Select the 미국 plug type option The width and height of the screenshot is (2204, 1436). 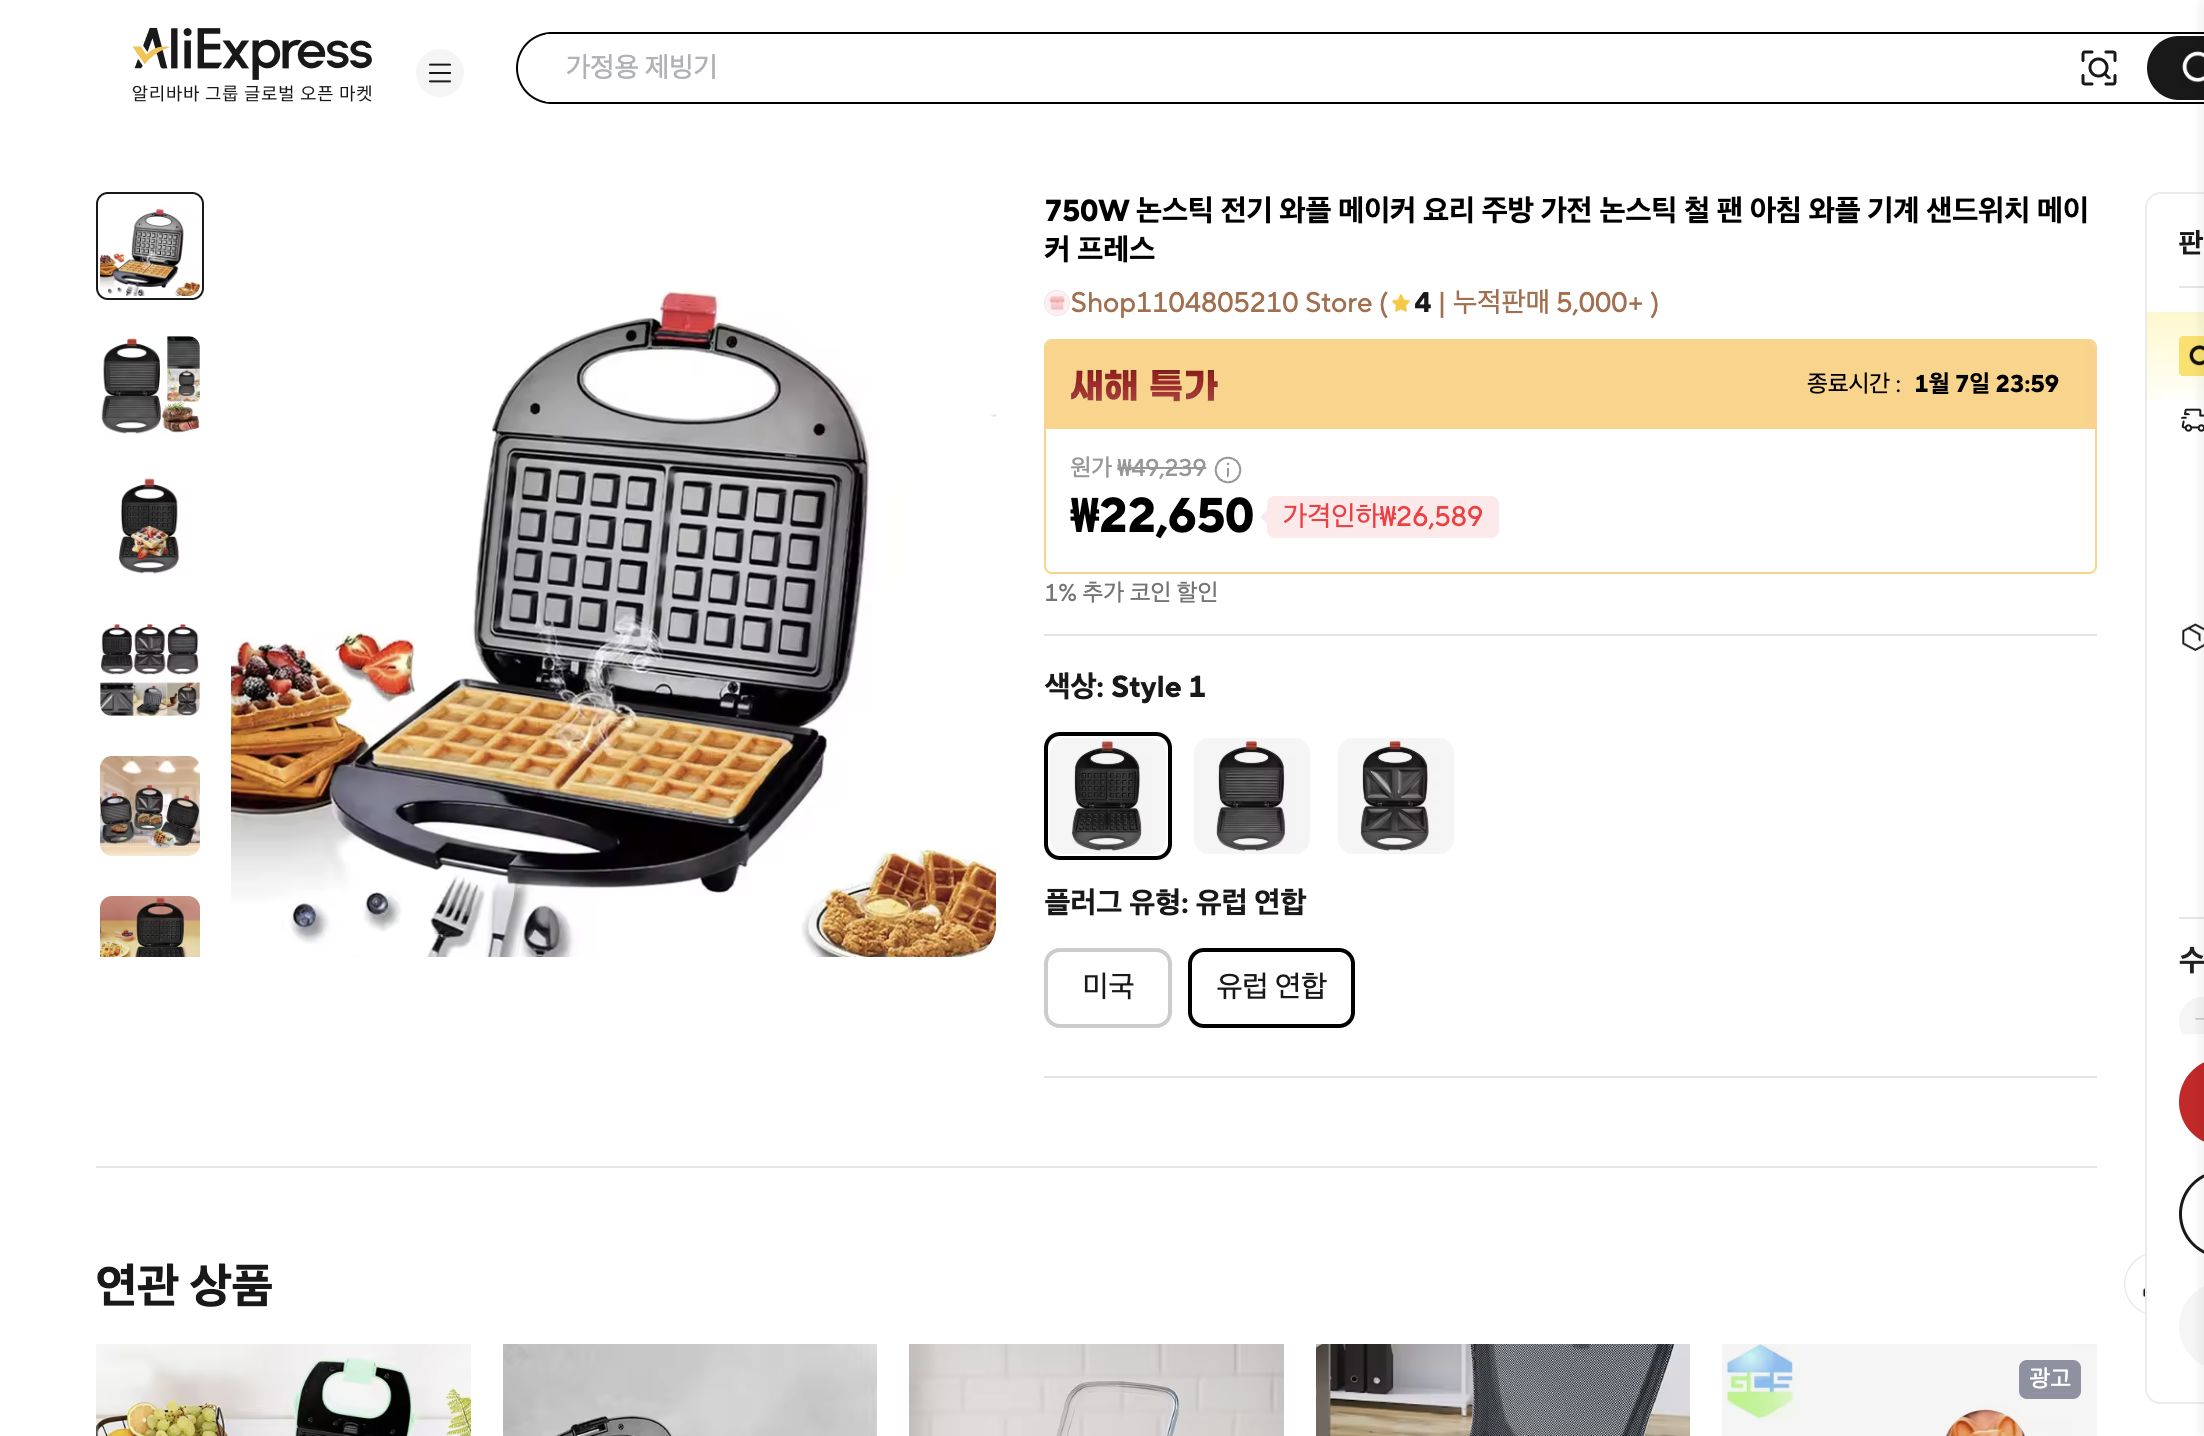coord(1107,987)
